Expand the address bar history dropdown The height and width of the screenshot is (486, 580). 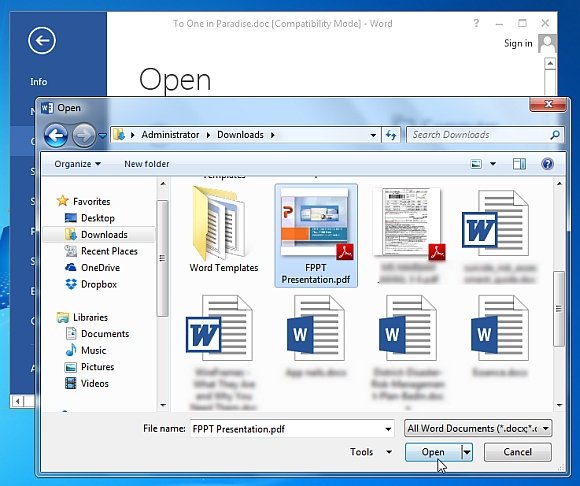(x=373, y=135)
